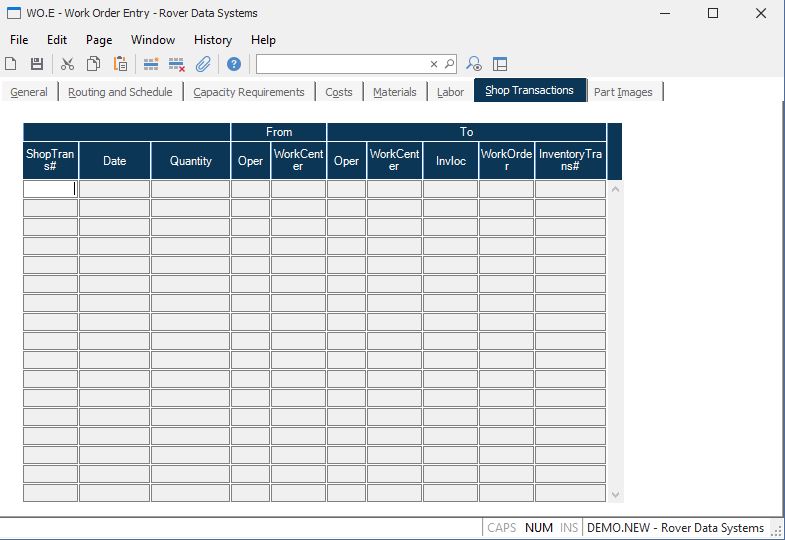Click the Save icon in toolbar

pos(37,64)
